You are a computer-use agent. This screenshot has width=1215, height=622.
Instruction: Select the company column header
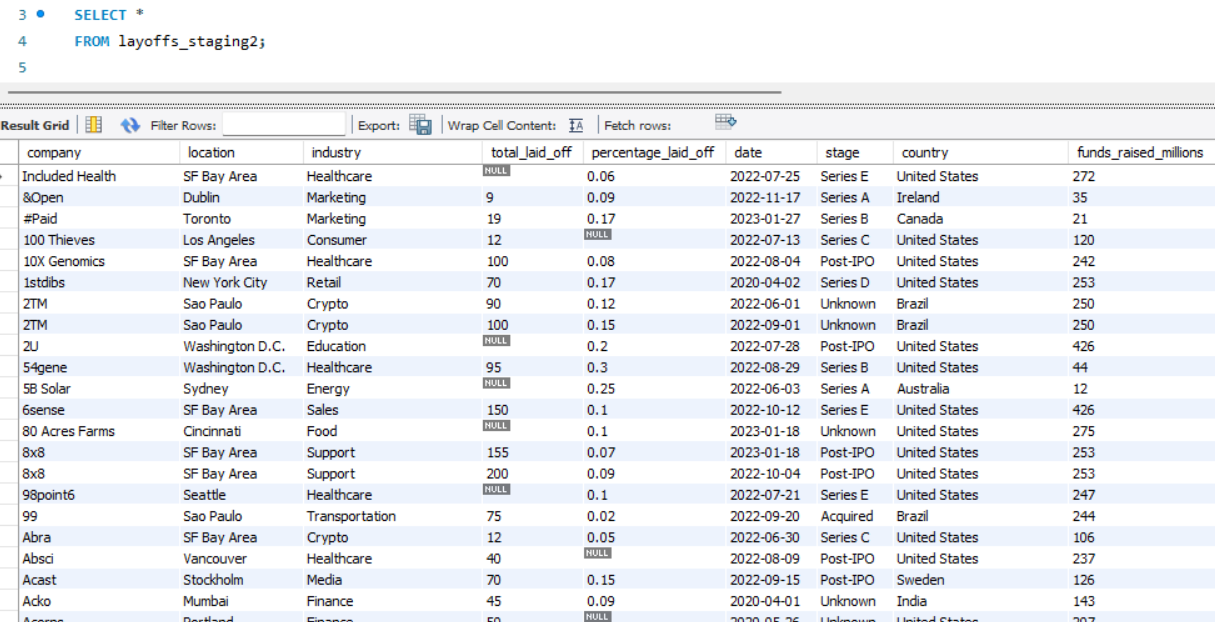[x=99, y=153]
